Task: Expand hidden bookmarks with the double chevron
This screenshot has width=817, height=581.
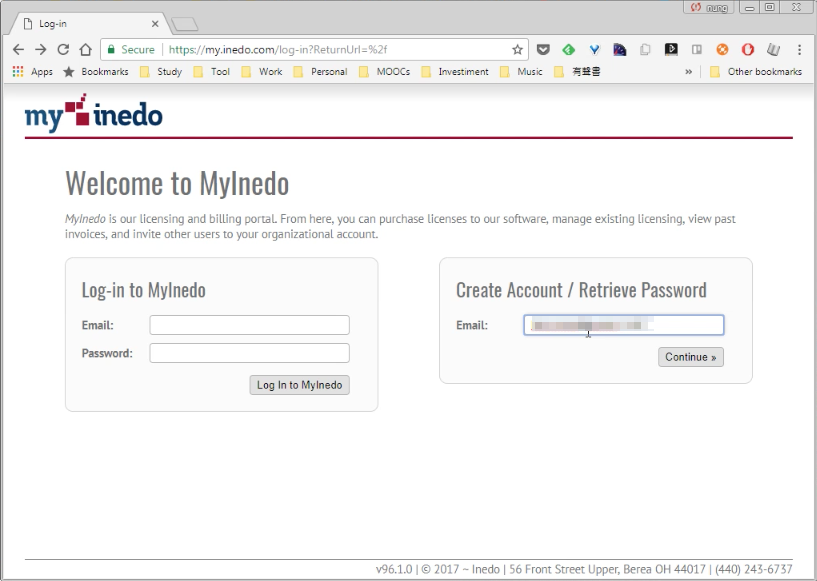Action: [x=688, y=72]
